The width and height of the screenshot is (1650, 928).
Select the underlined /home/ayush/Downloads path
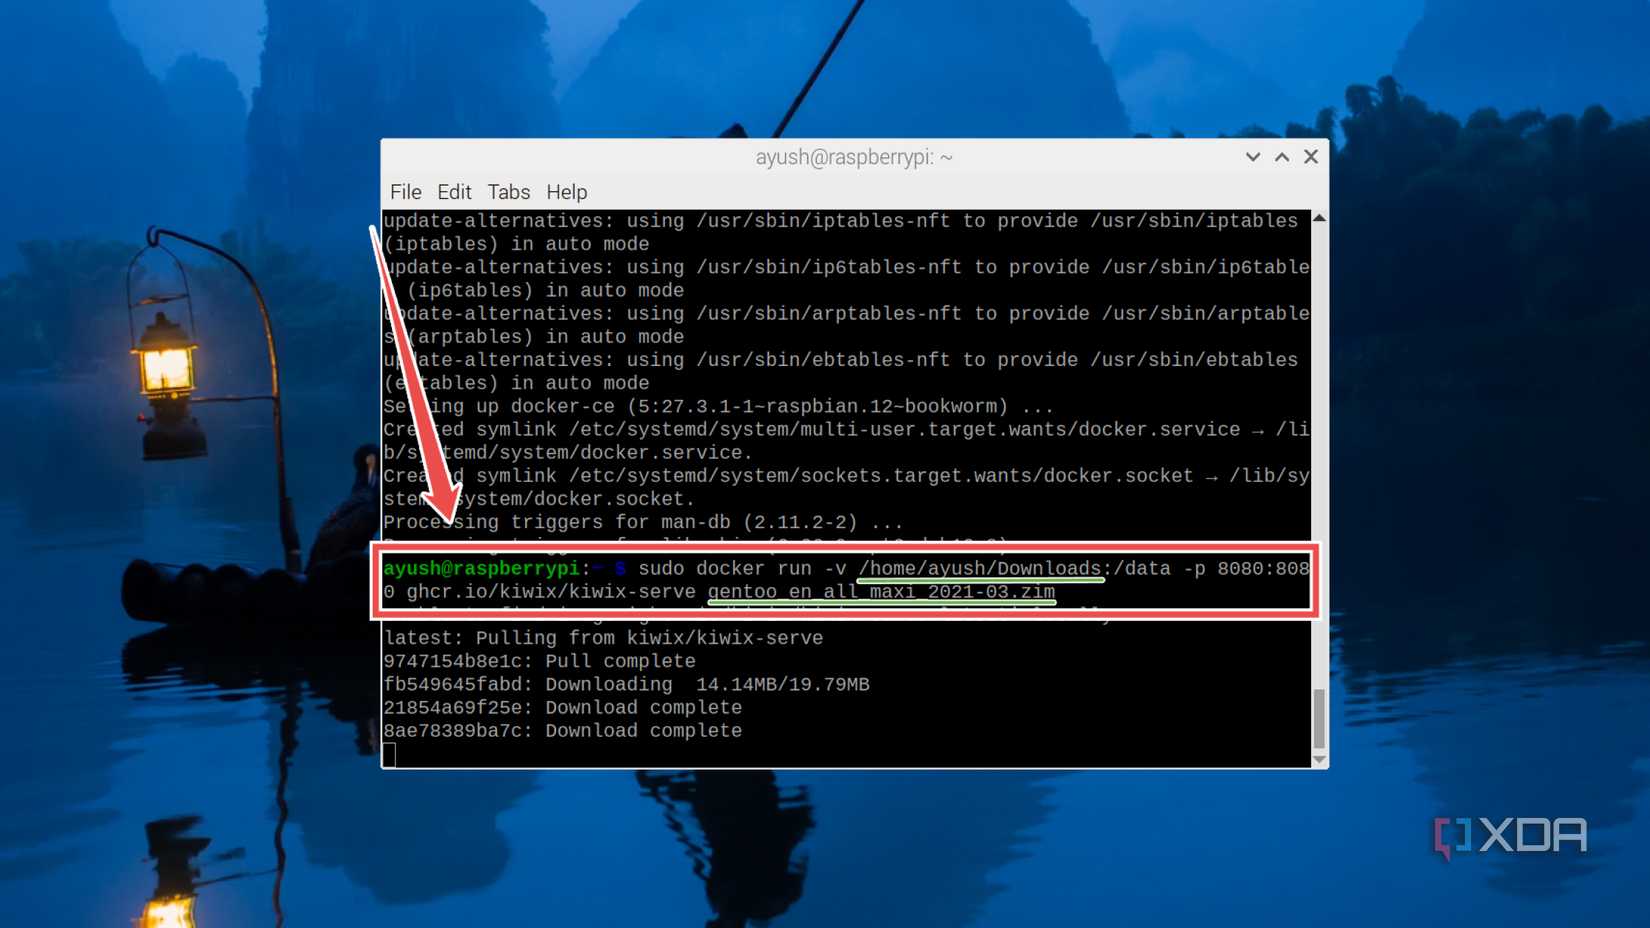(980, 568)
